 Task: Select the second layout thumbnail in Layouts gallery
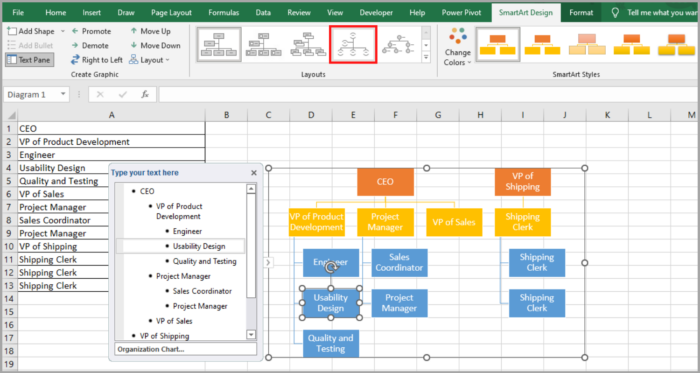tap(263, 45)
